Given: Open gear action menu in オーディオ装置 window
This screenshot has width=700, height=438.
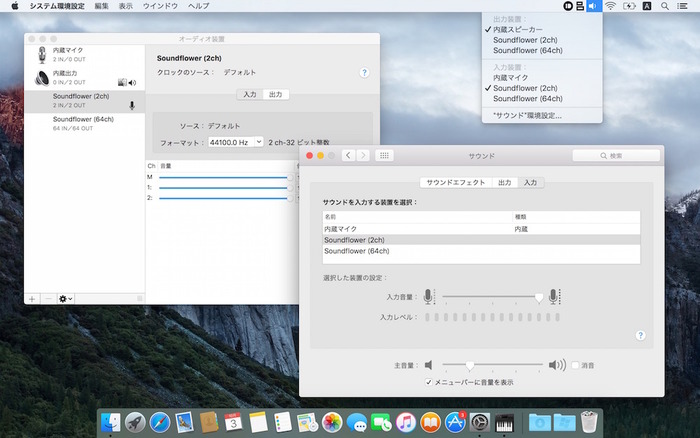Looking at the screenshot, I should (x=66, y=299).
